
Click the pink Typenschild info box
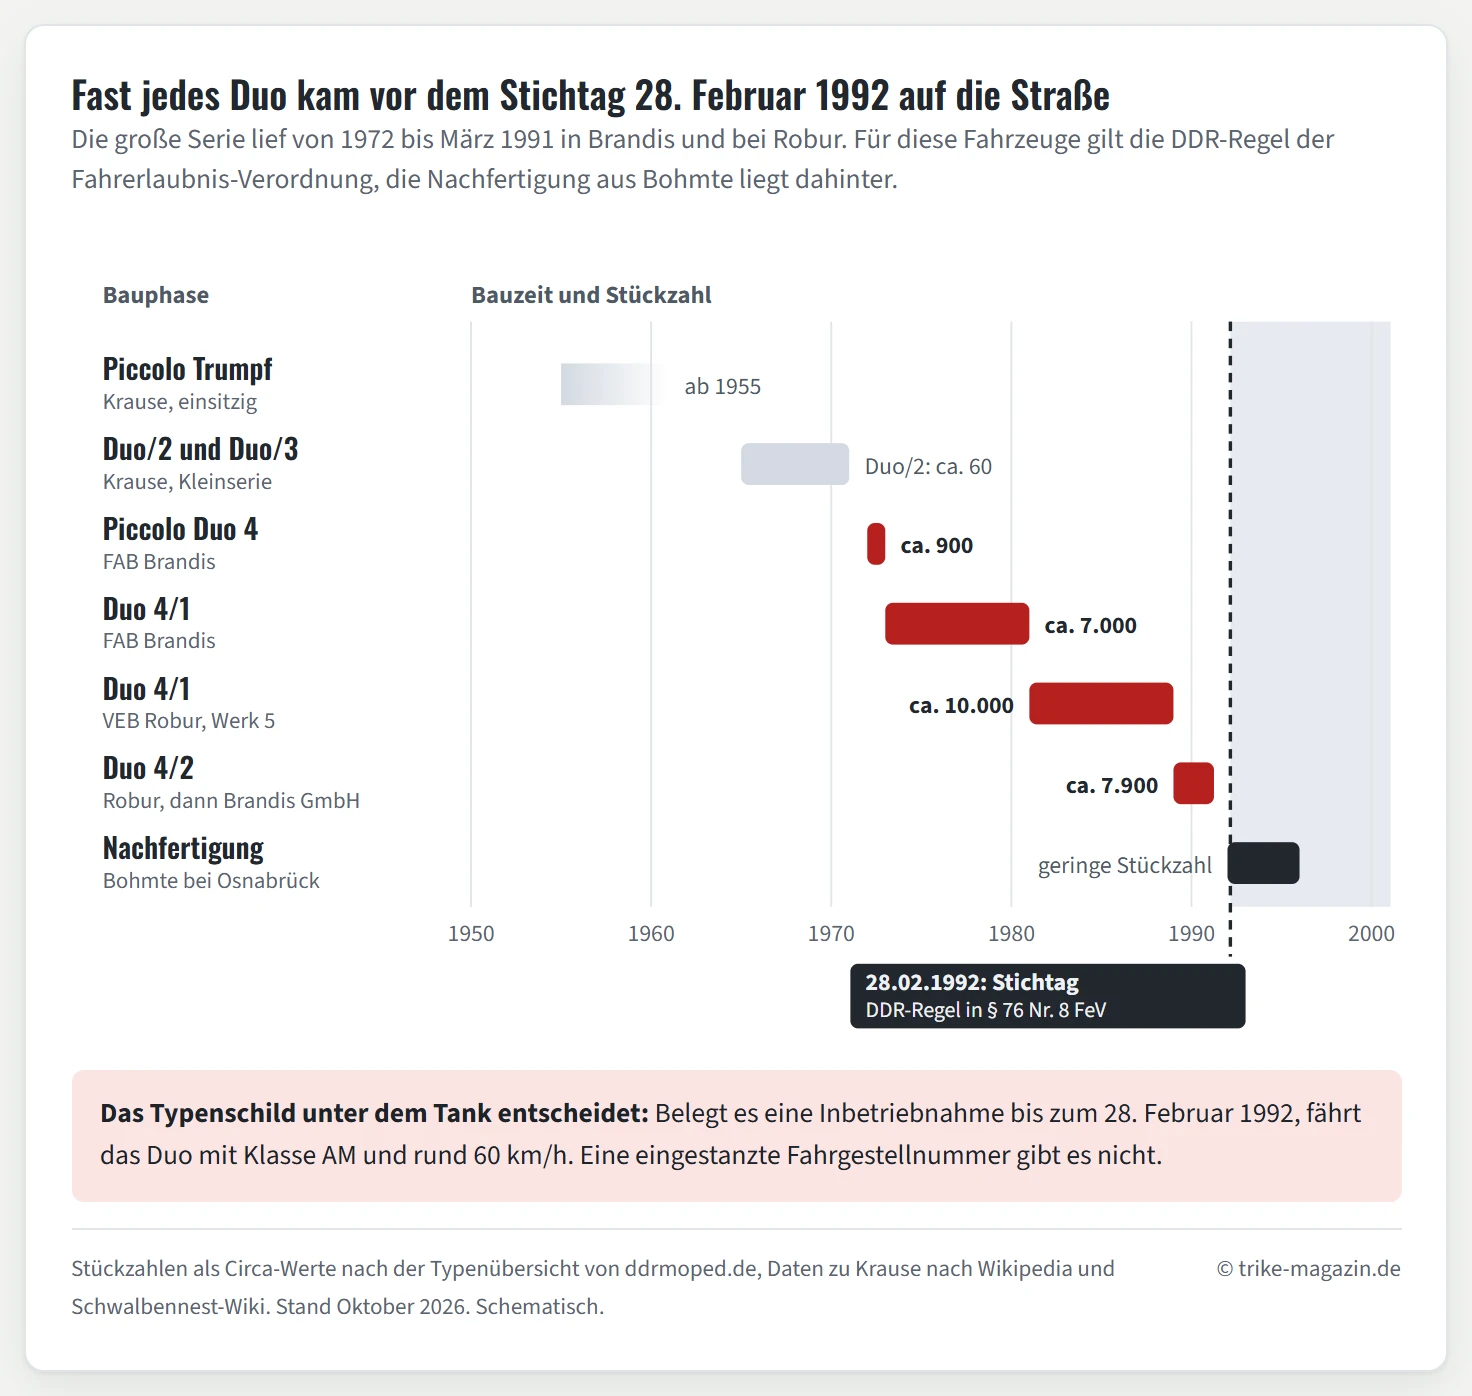click(x=737, y=1136)
